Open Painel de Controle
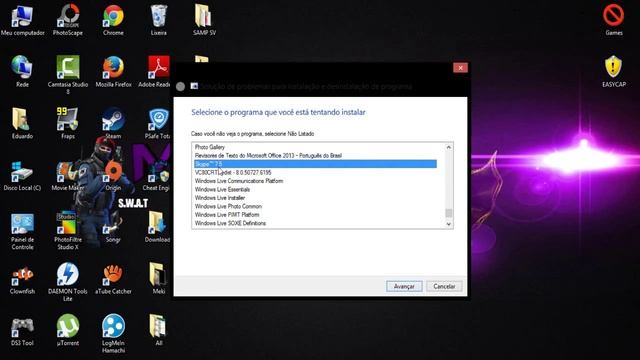The image size is (640, 360). 22,231
